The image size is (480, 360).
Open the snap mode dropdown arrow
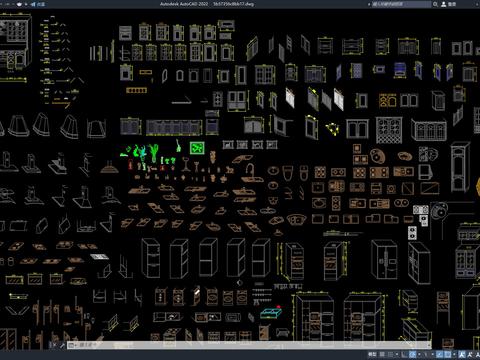(397, 354)
